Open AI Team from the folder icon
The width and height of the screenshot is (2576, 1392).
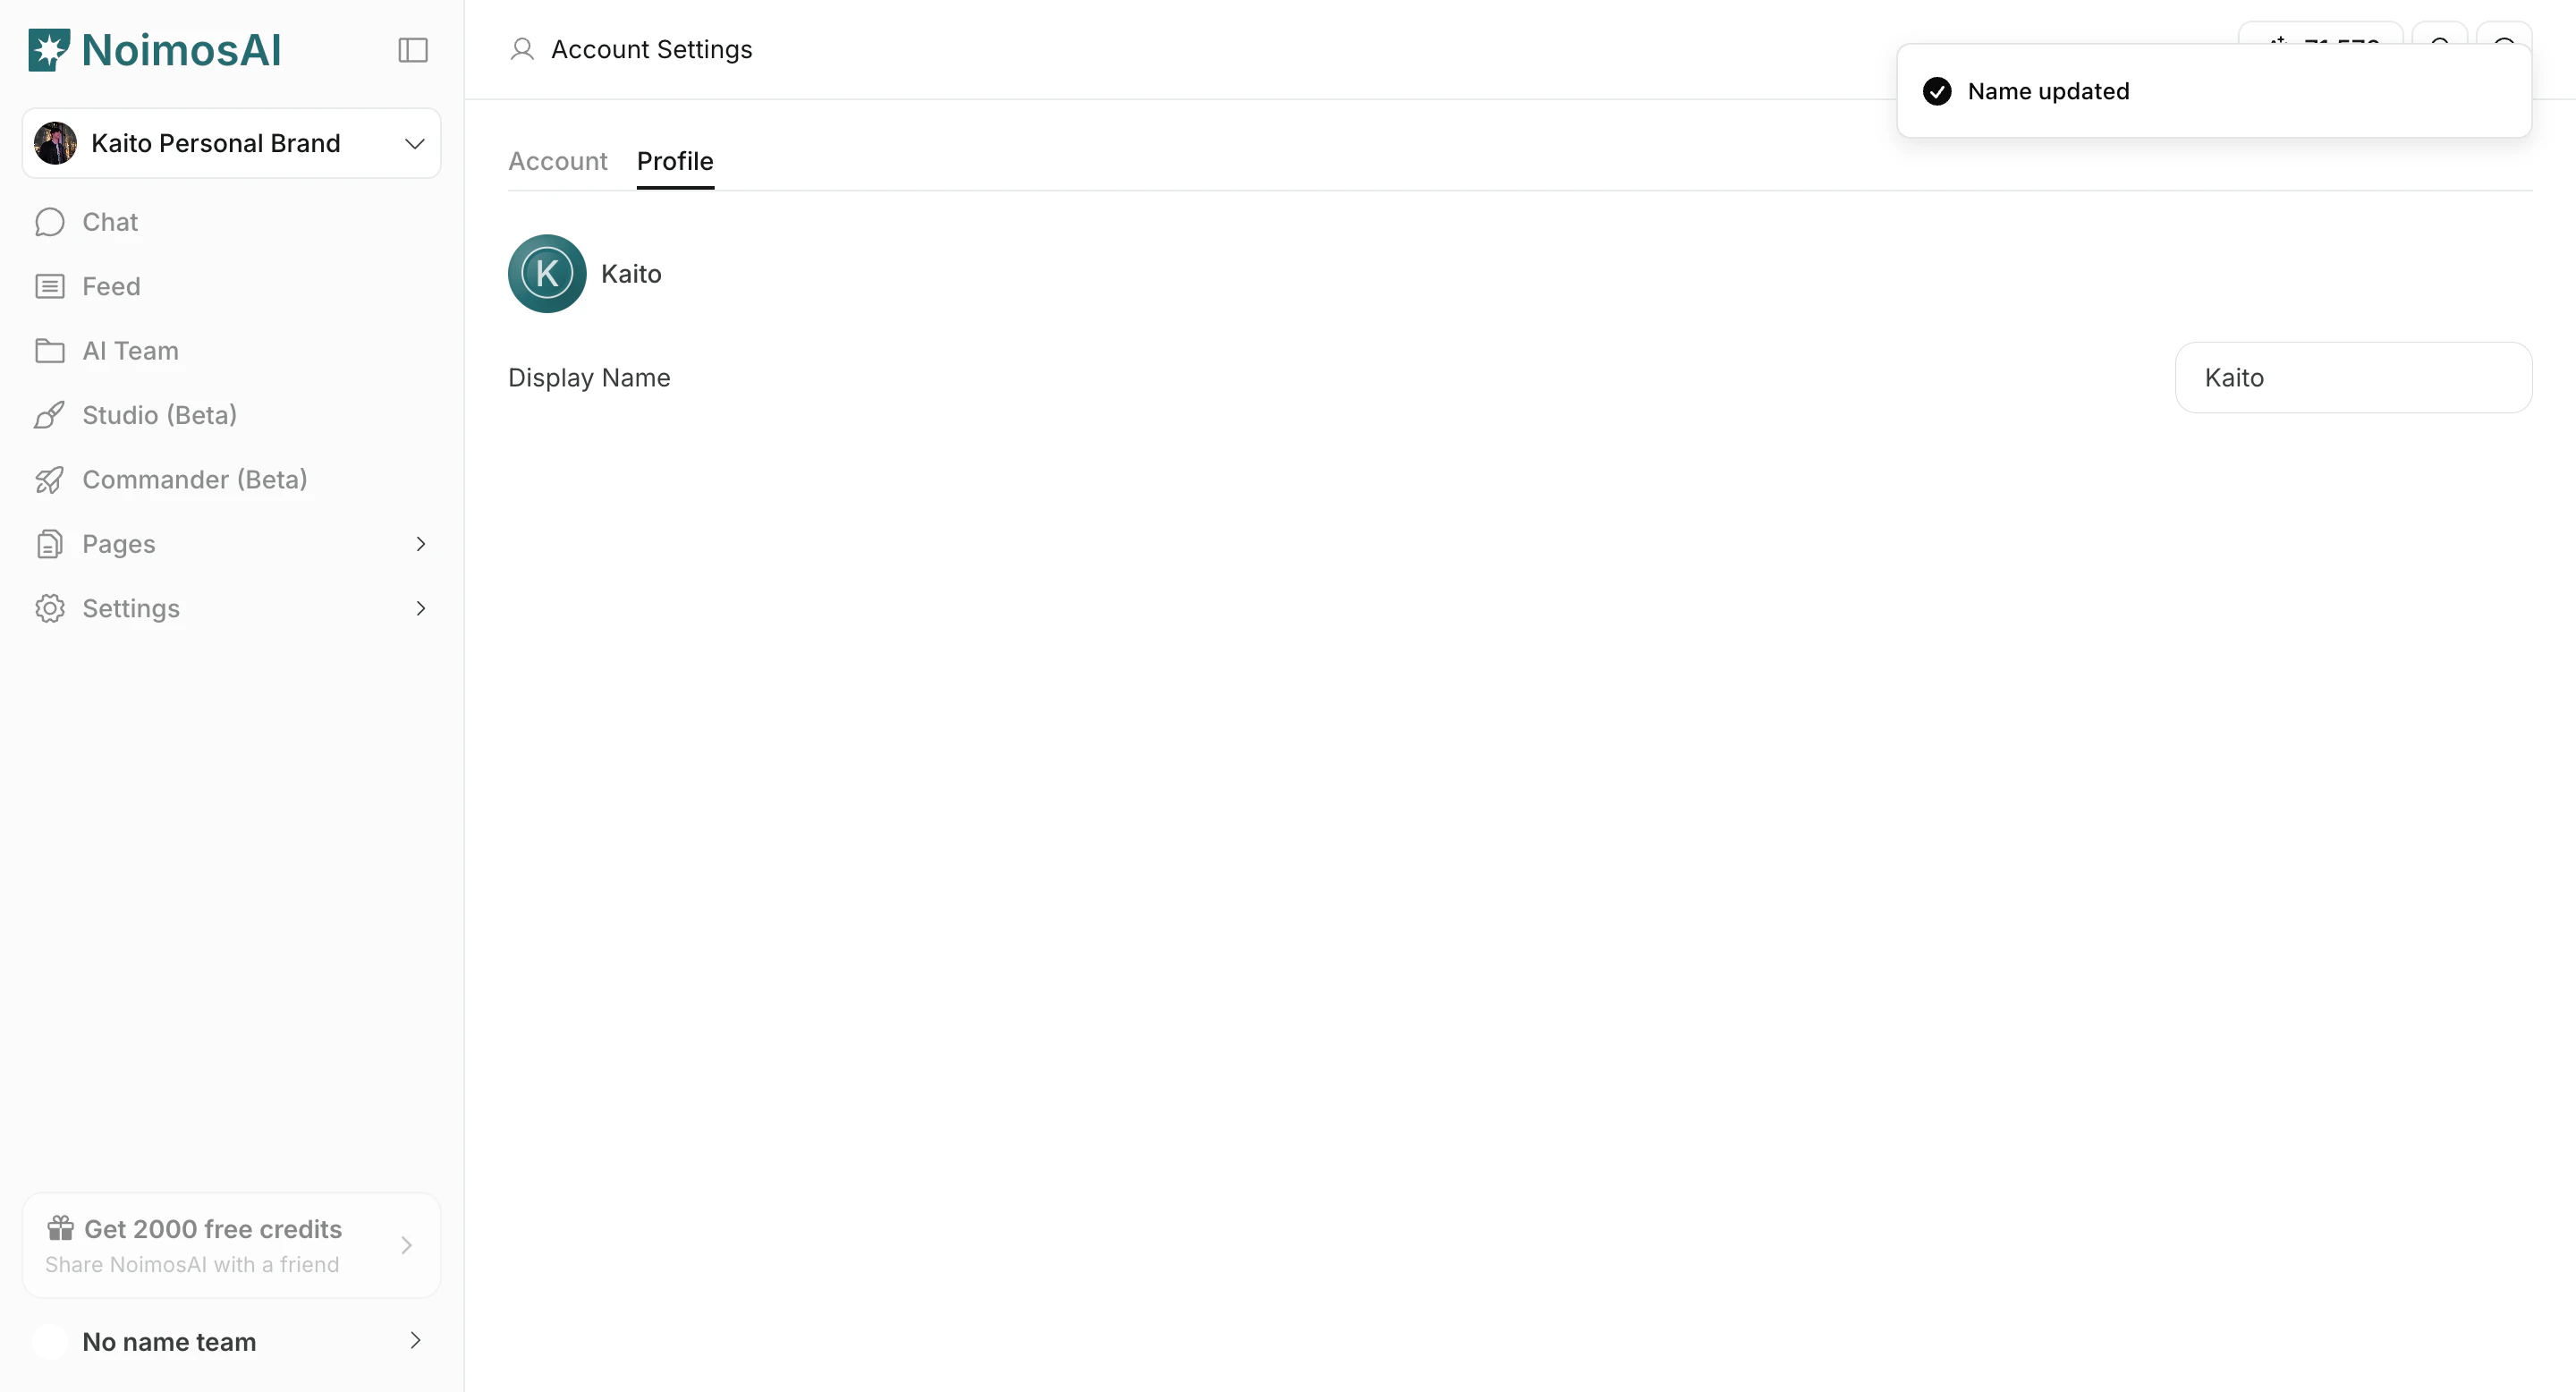coord(50,350)
